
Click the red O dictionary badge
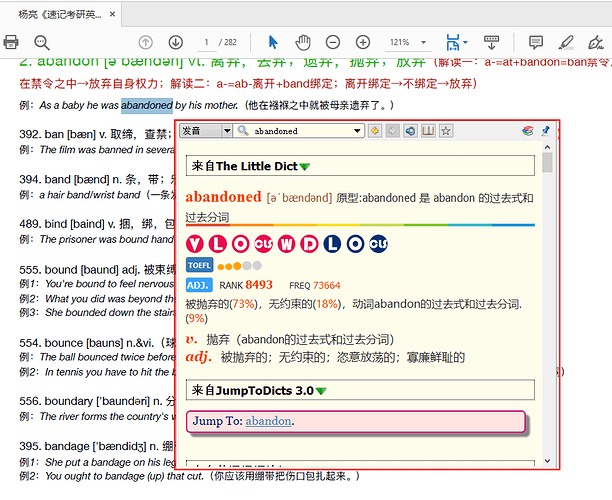pos(240,244)
